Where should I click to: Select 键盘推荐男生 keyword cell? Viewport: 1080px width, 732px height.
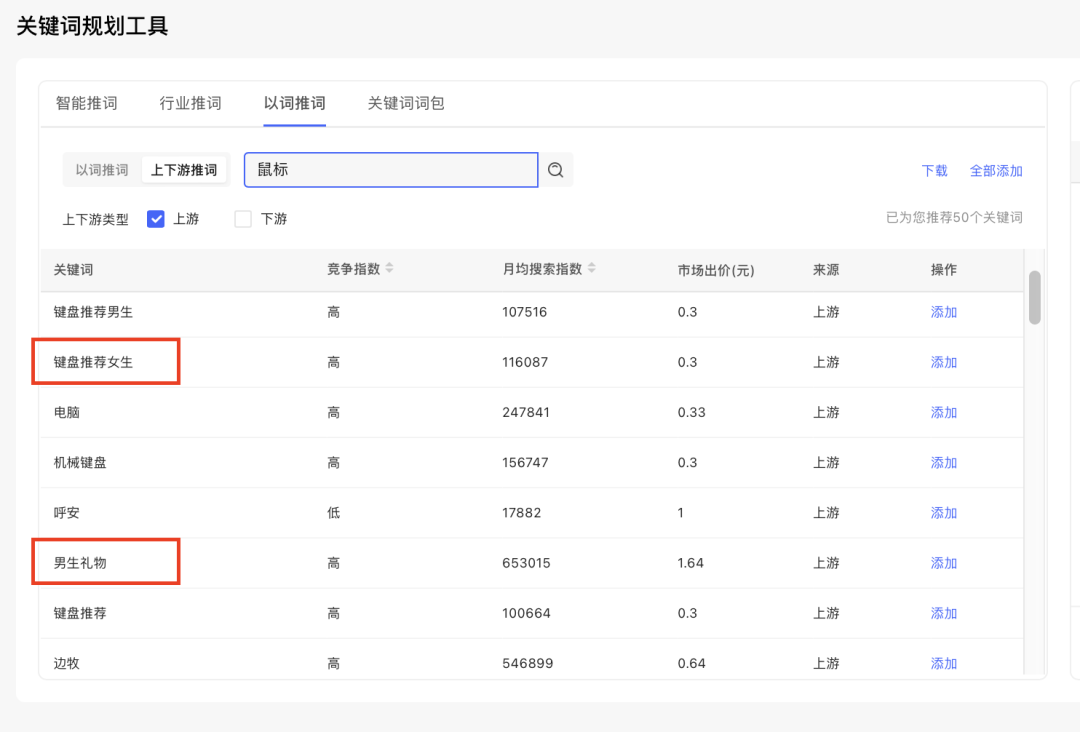click(x=93, y=312)
